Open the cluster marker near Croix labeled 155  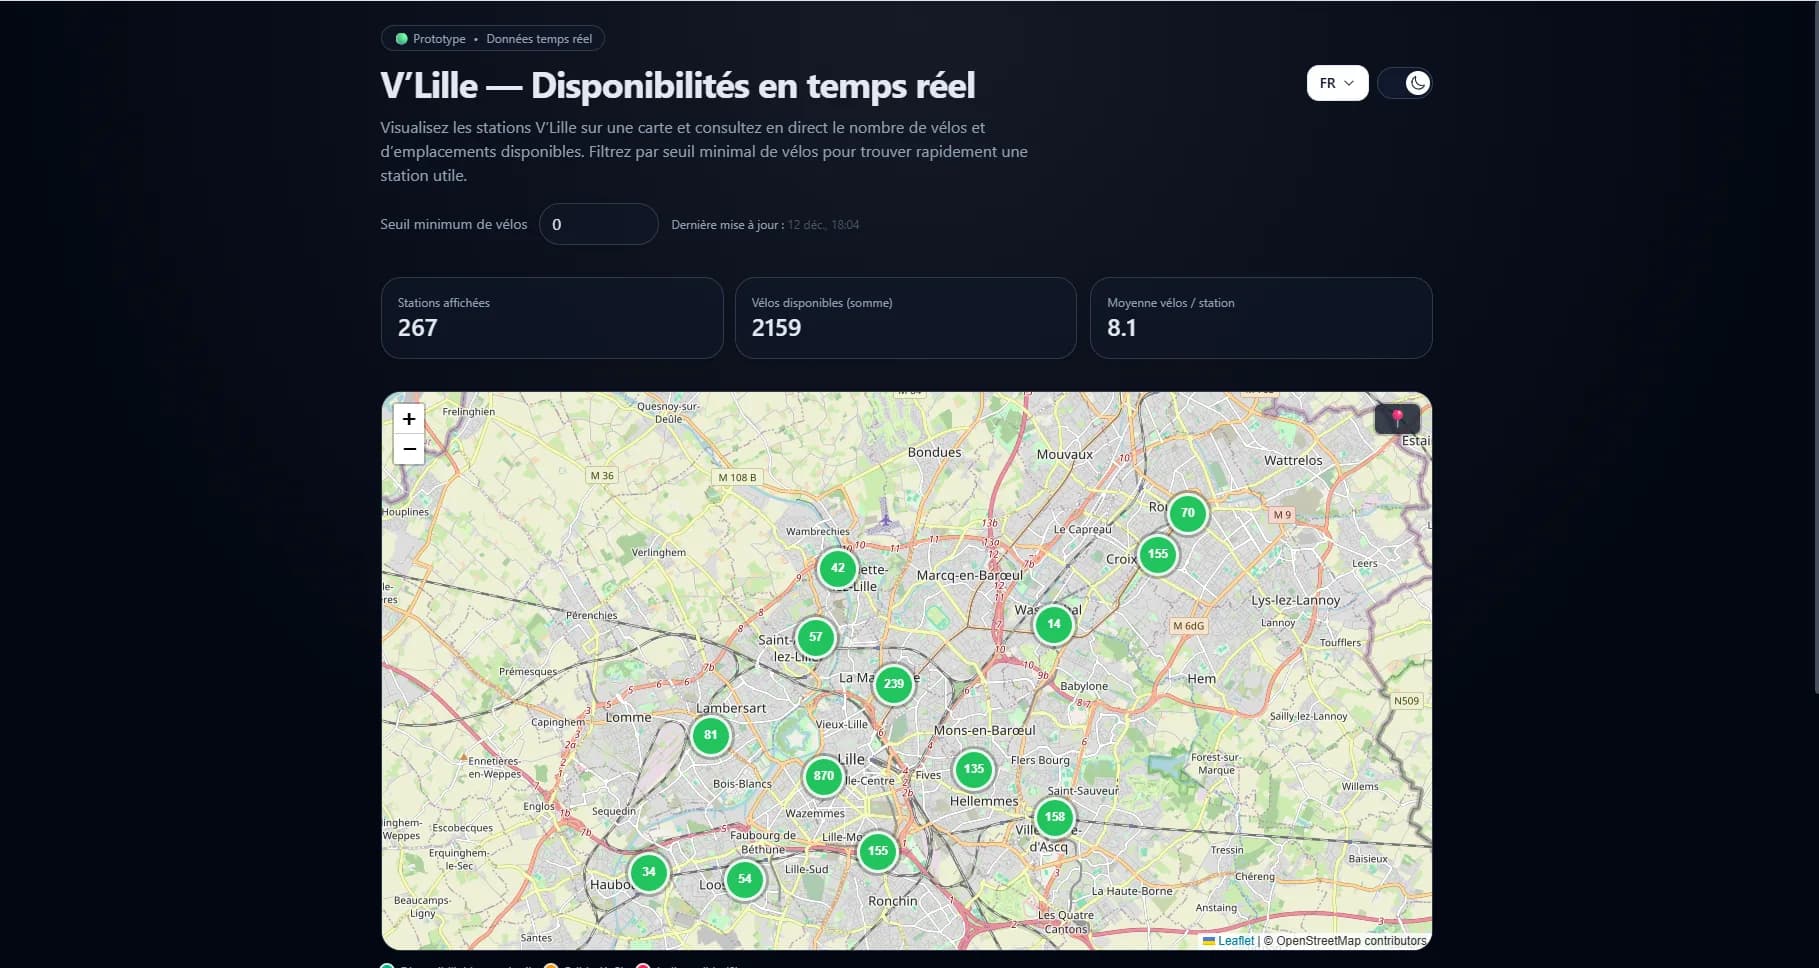click(1158, 554)
